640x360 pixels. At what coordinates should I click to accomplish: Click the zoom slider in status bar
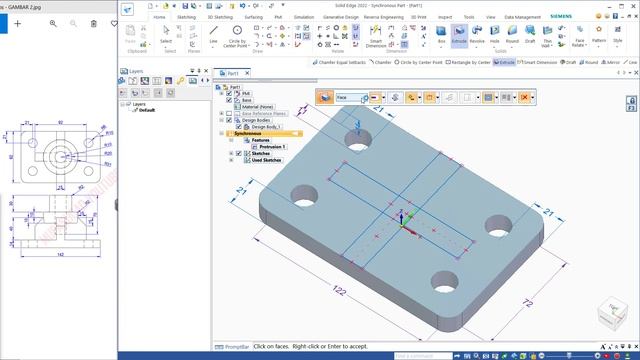[569, 356]
